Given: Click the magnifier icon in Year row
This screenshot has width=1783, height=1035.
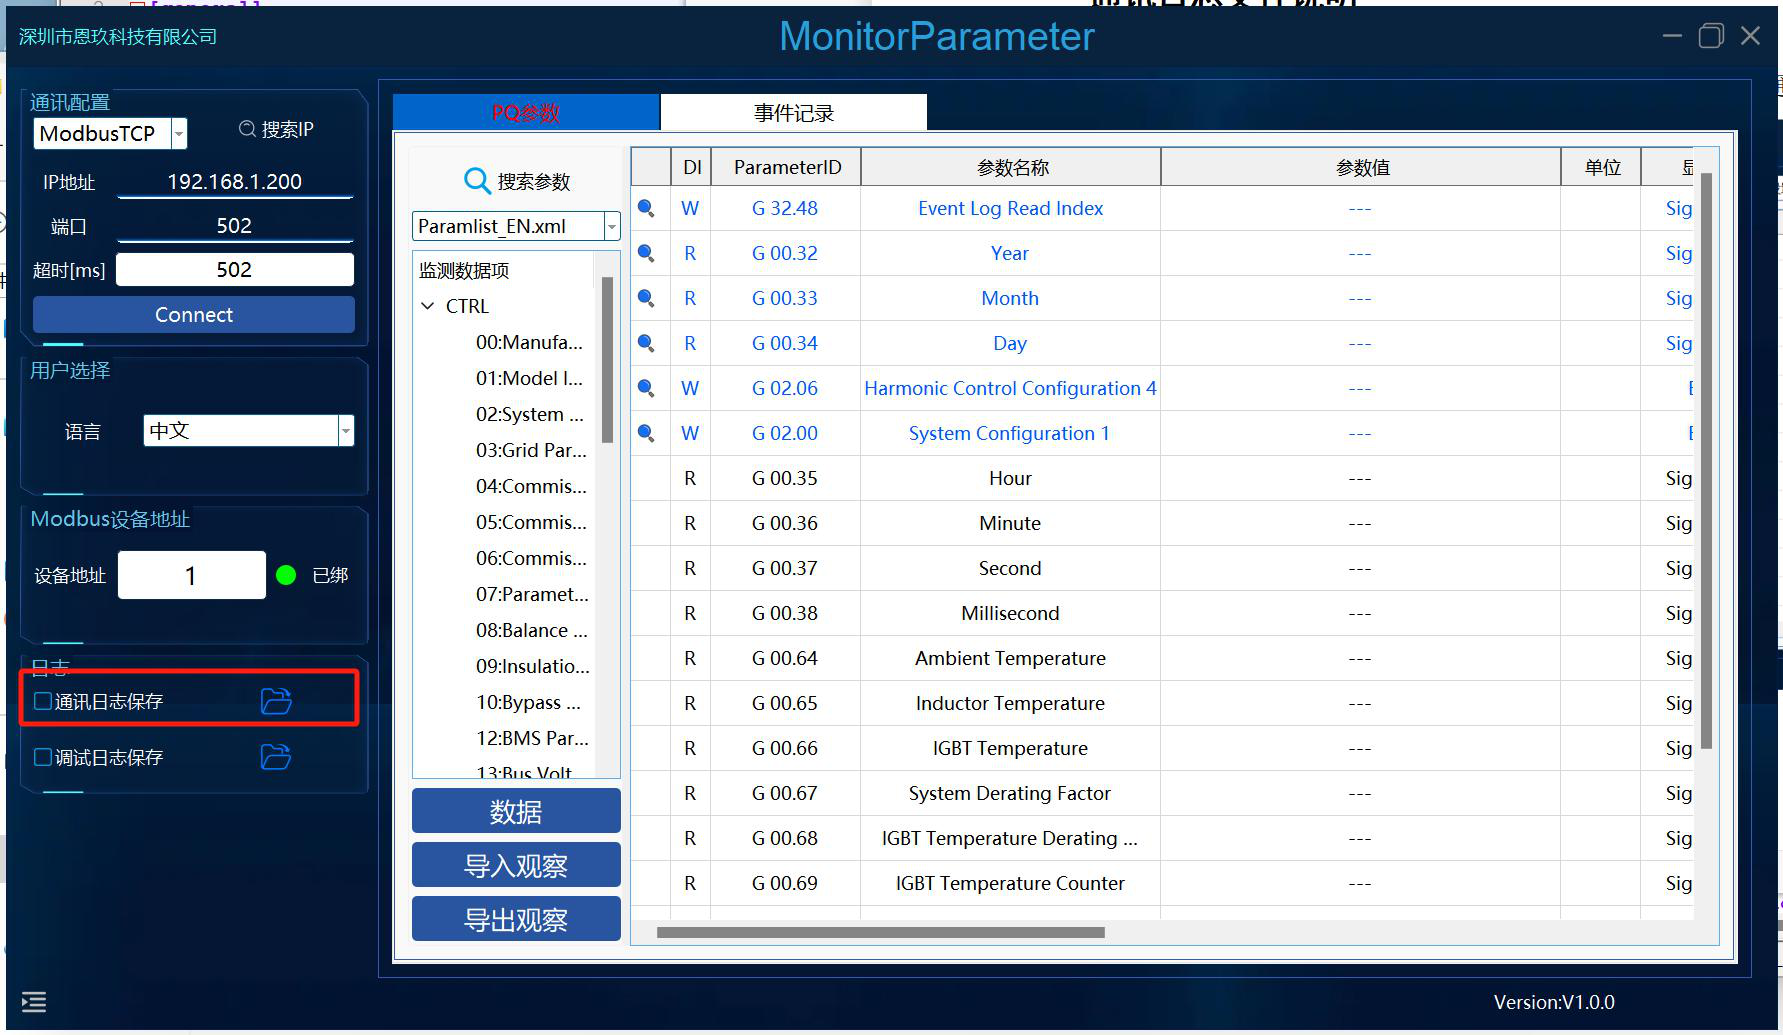Looking at the screenshot, I should pyautogui.click(x=646, y=253).
